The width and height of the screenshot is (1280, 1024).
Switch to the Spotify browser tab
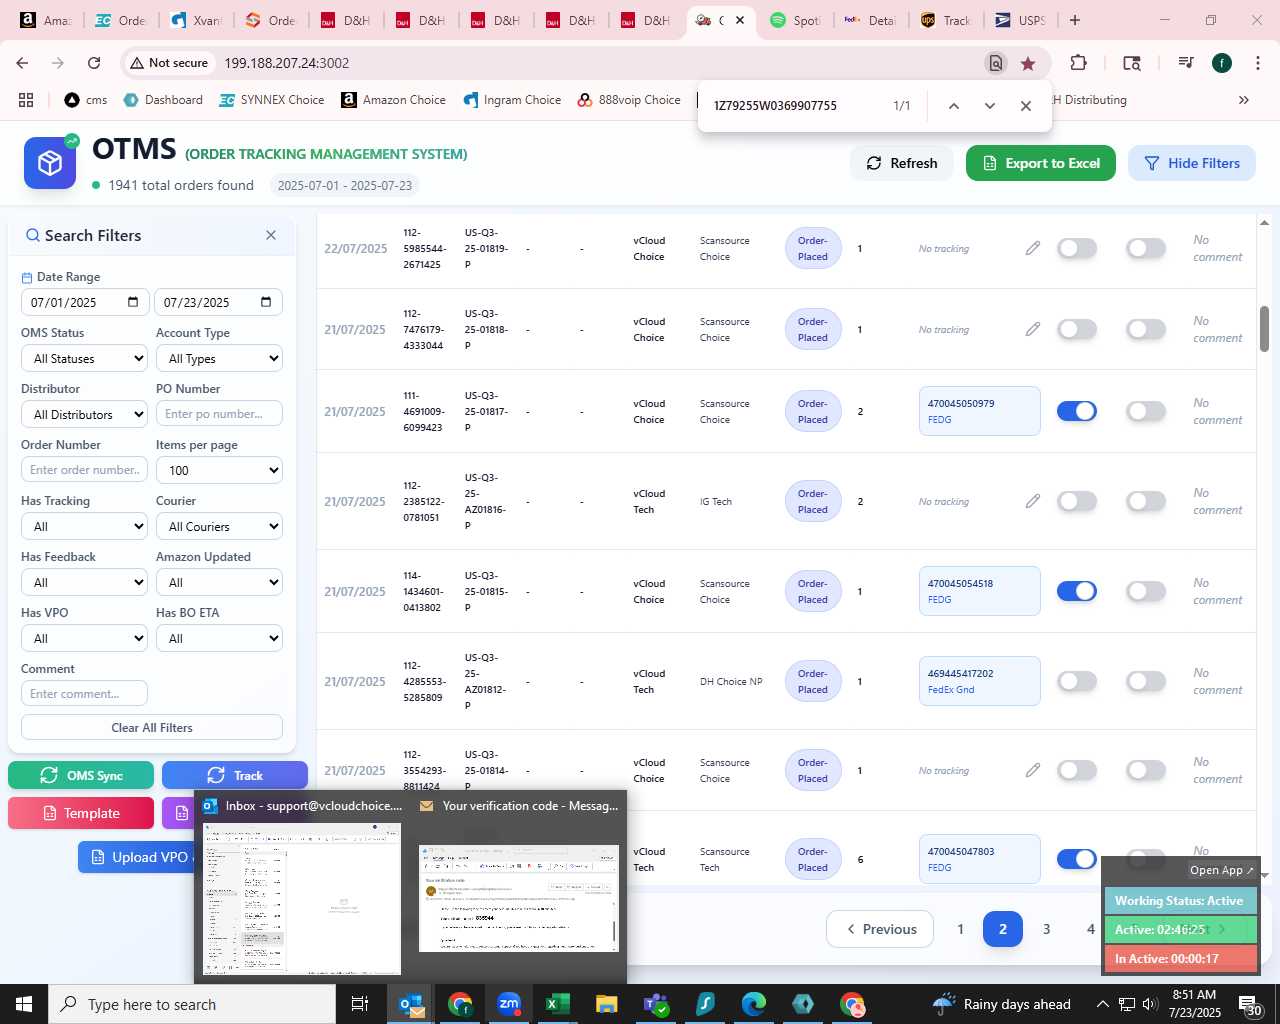pyautogui.click(x=795, y=20)
